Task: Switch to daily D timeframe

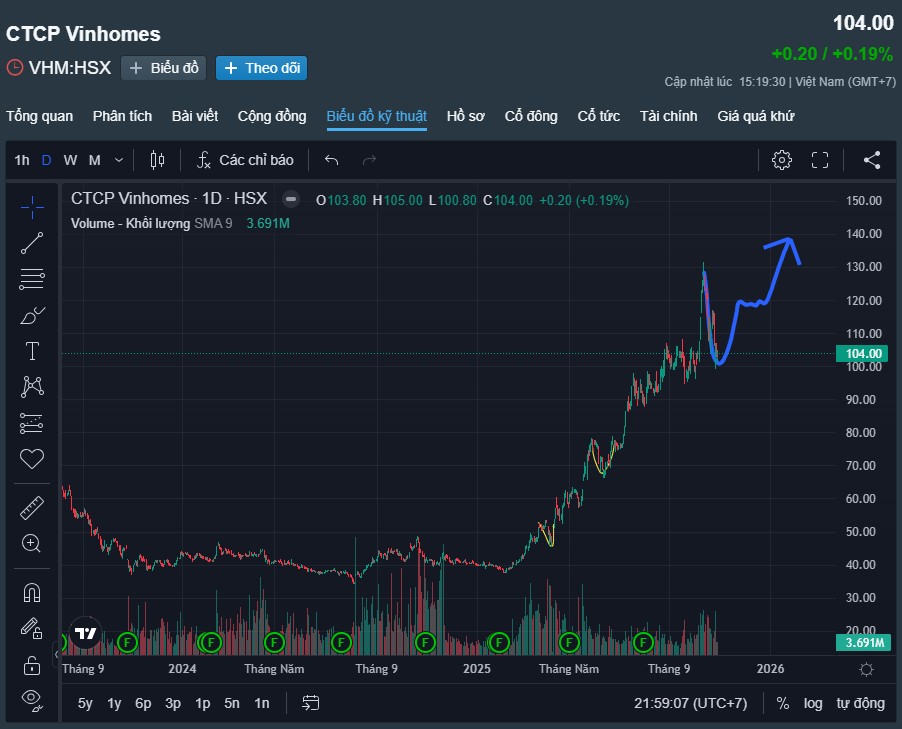Action: (x=47, y=160)
